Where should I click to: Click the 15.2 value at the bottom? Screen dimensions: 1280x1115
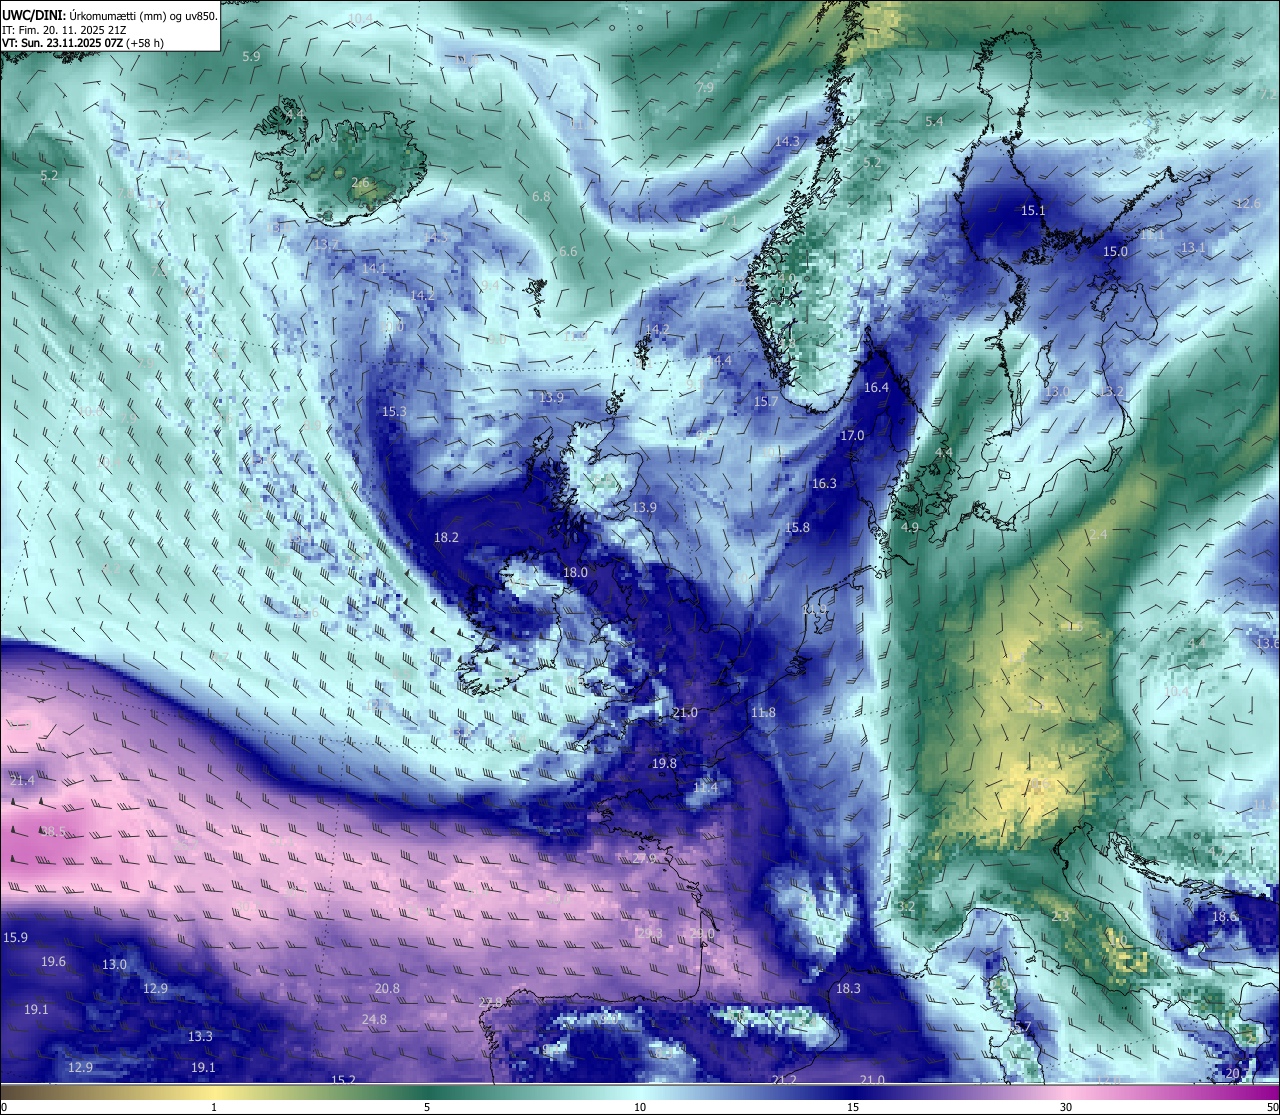[x=343, y=1080]
